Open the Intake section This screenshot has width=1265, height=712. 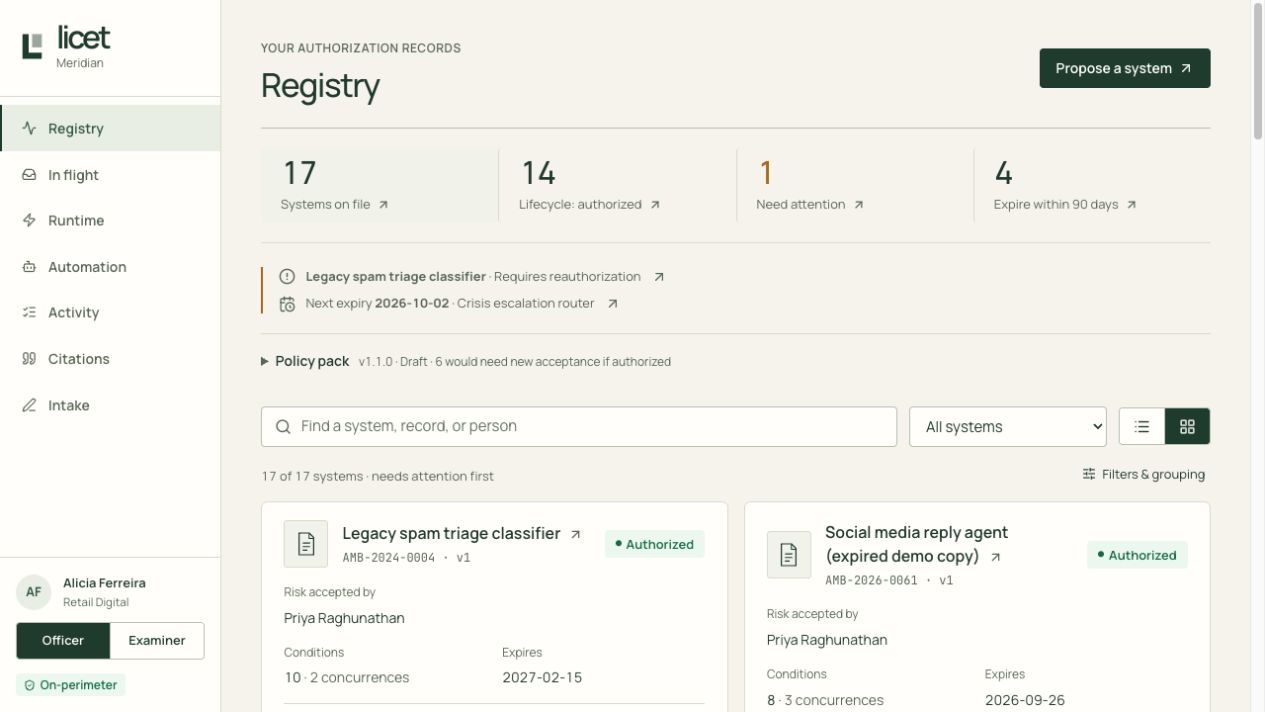click(110, 405)
